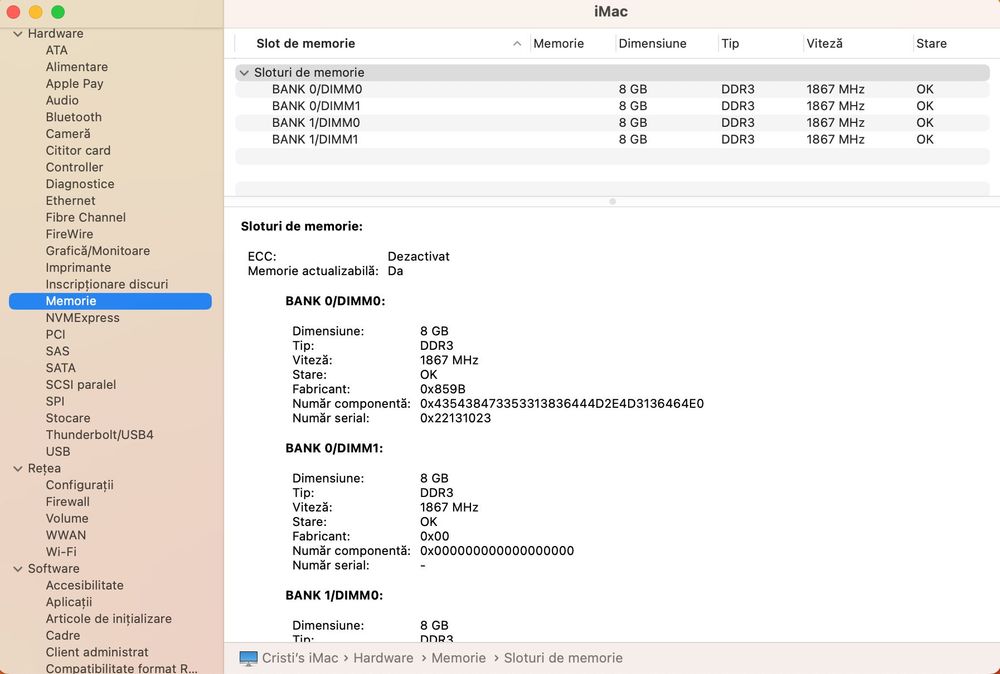Select Alimentare in the sidebar
The width and height of the screenshot is (1000, 674).
click(77, 67)
